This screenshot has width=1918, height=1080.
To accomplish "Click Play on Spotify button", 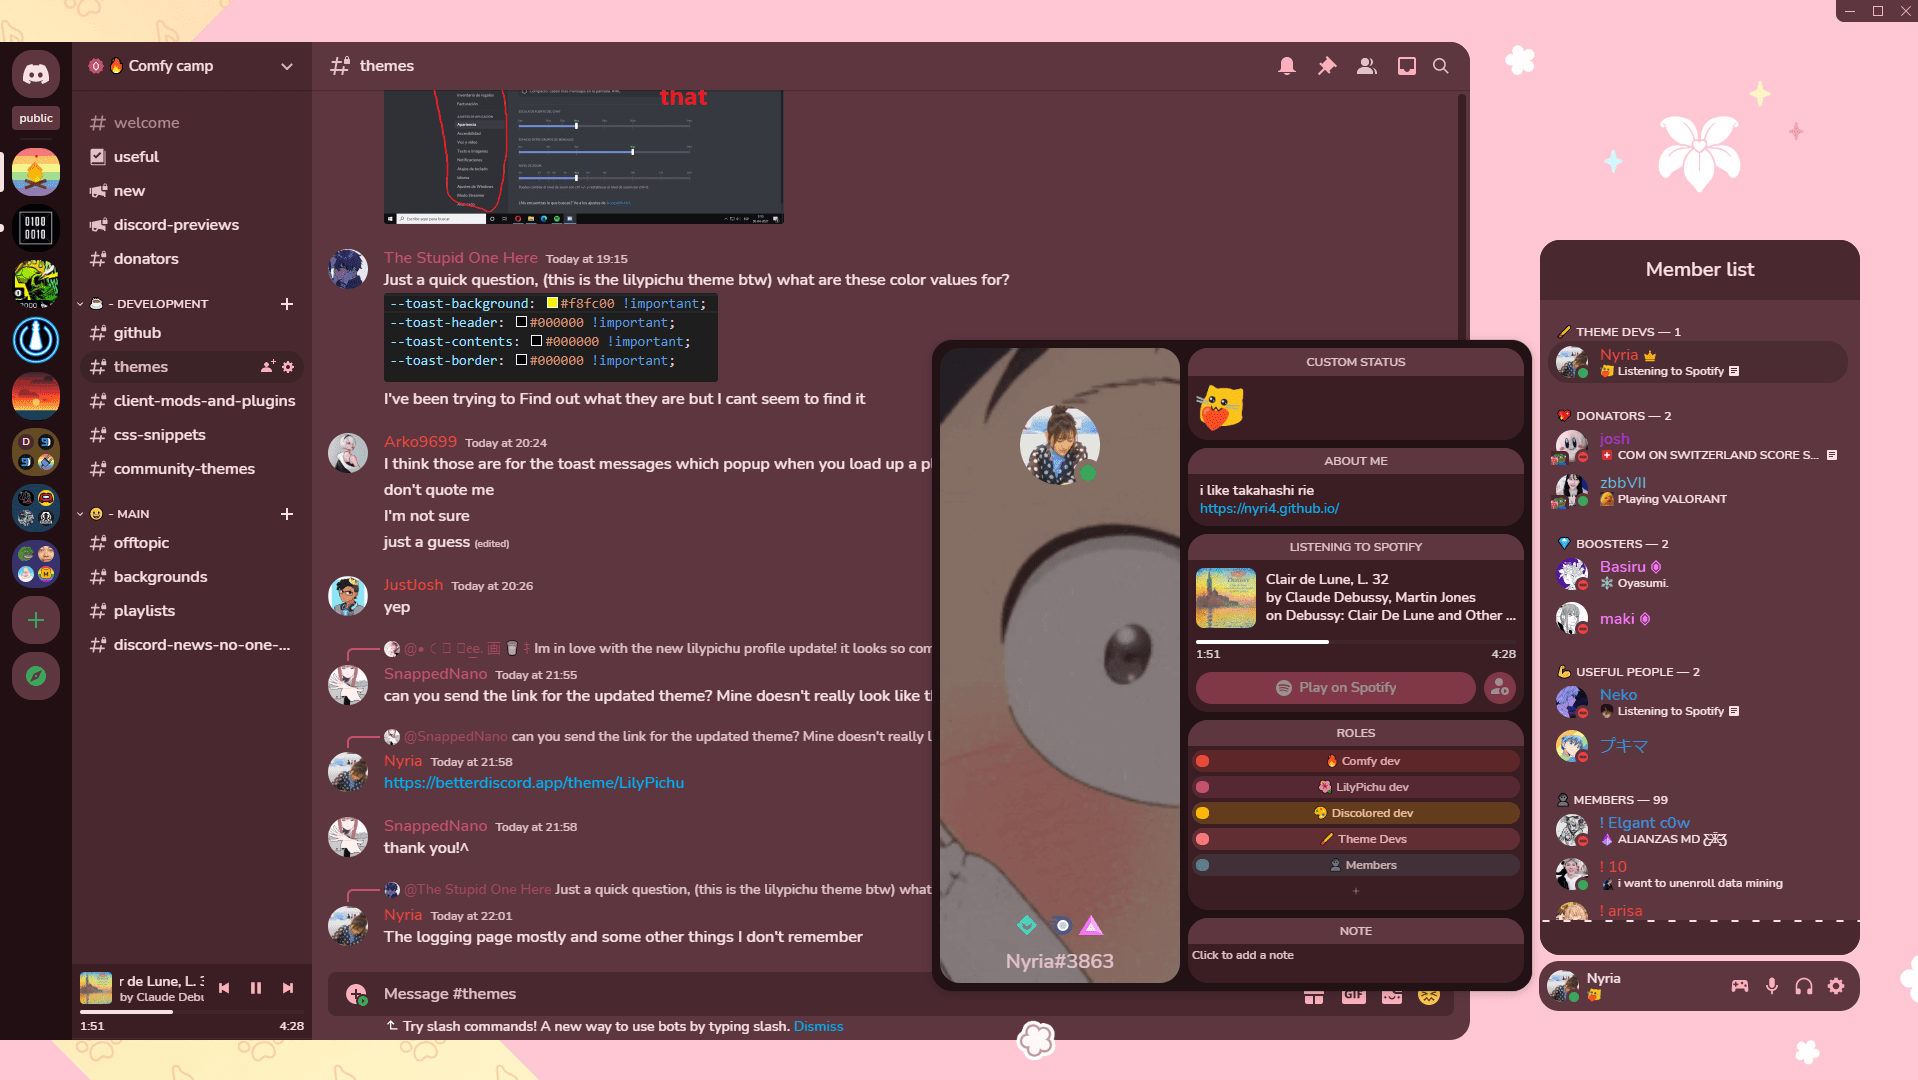I will 1336,688.
